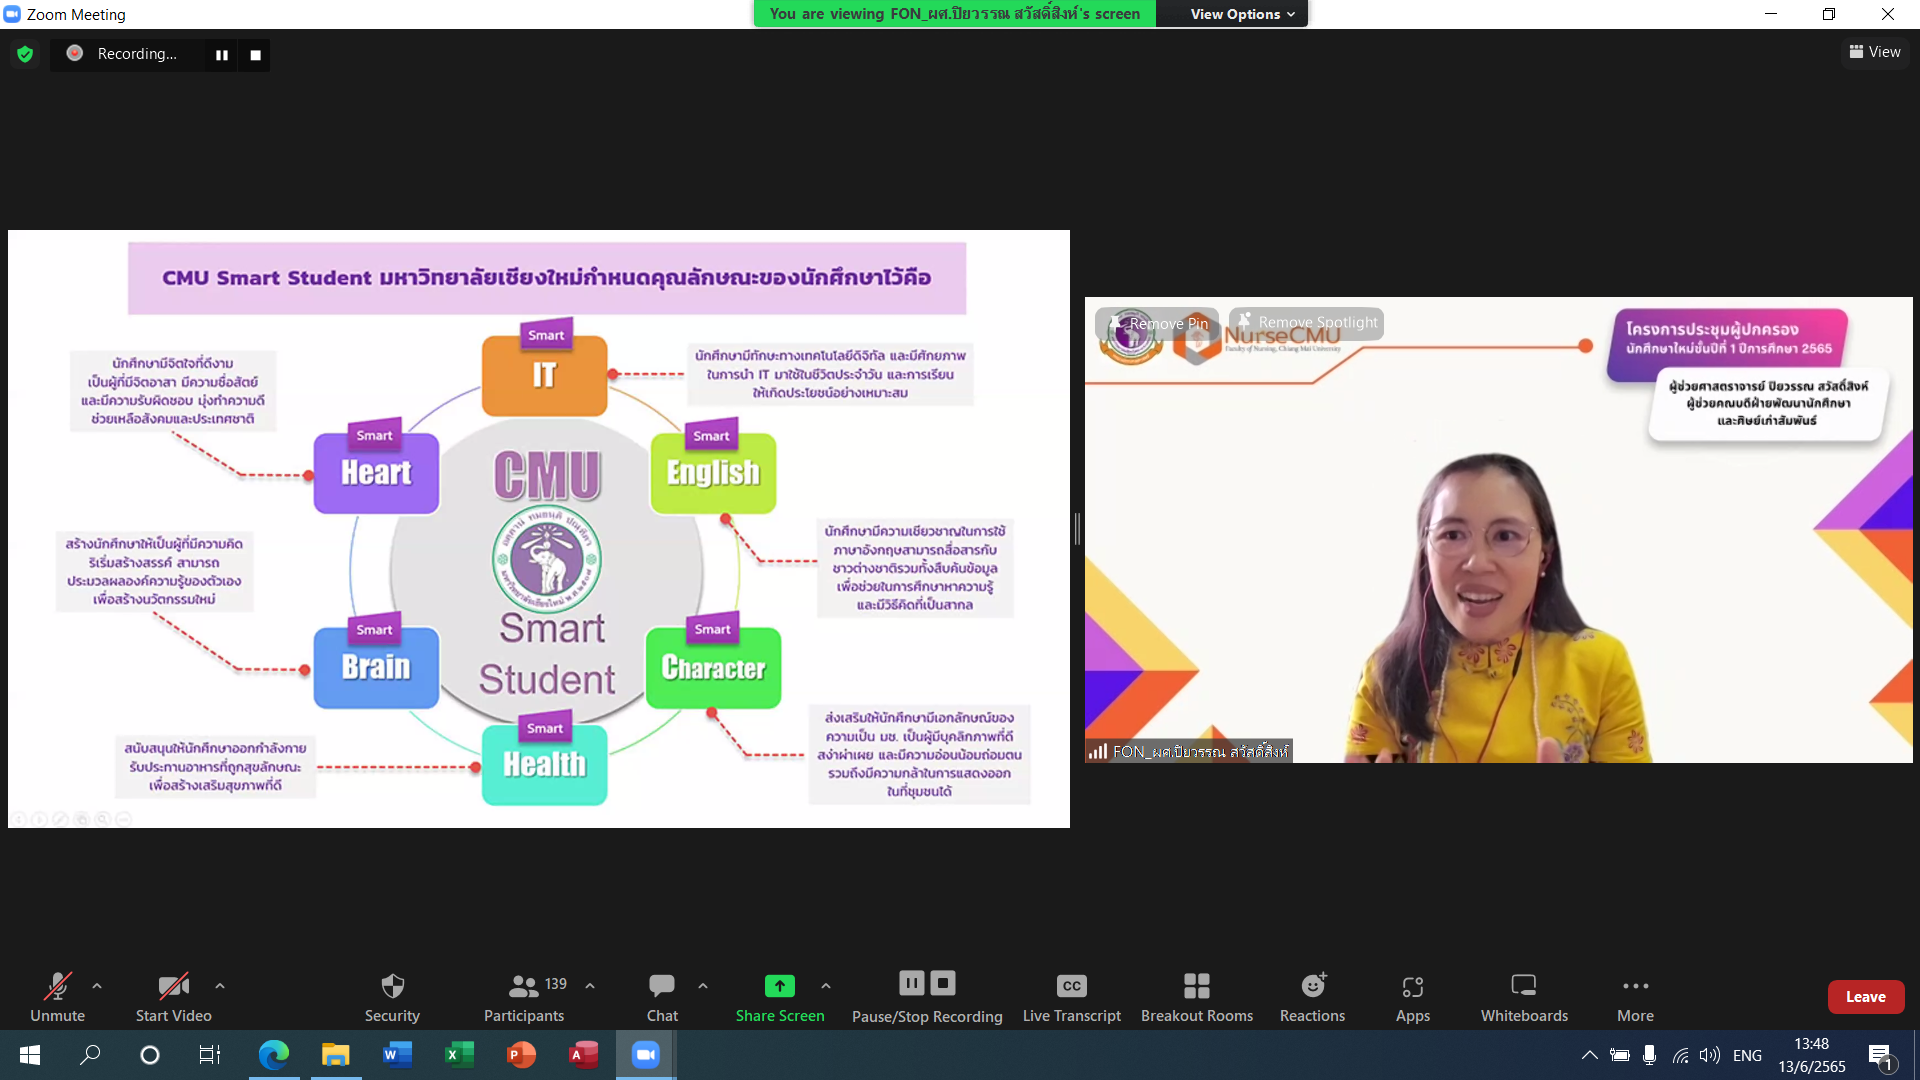
Task: Open the More options menu
Action: coord(1636,997)
